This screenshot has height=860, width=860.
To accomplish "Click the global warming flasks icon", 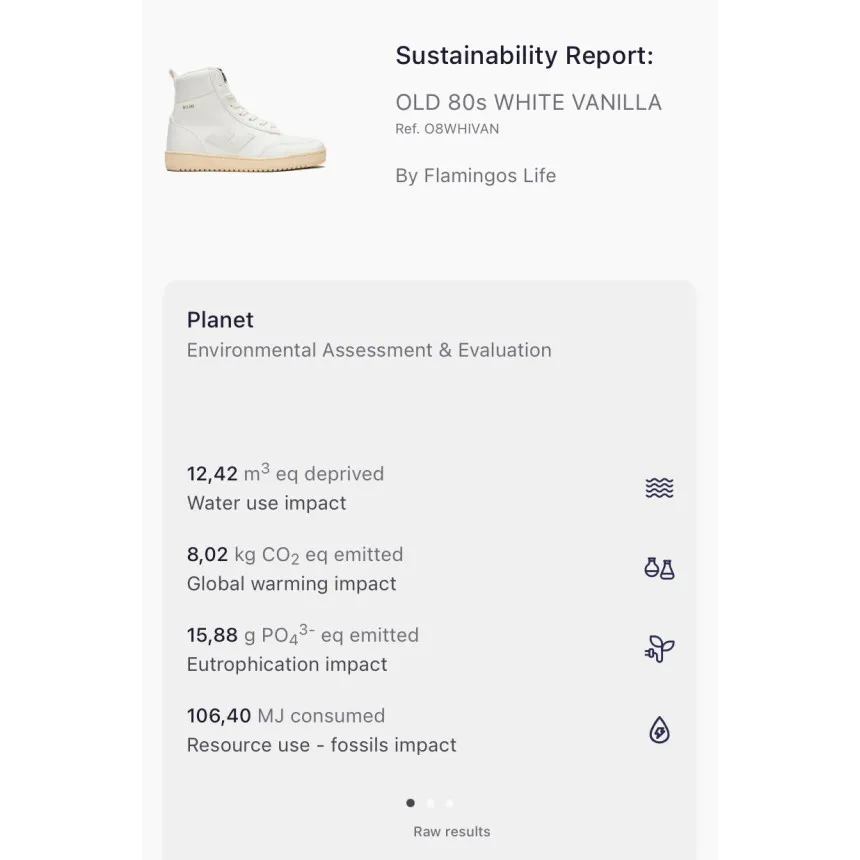I will (x=659, y=568).
